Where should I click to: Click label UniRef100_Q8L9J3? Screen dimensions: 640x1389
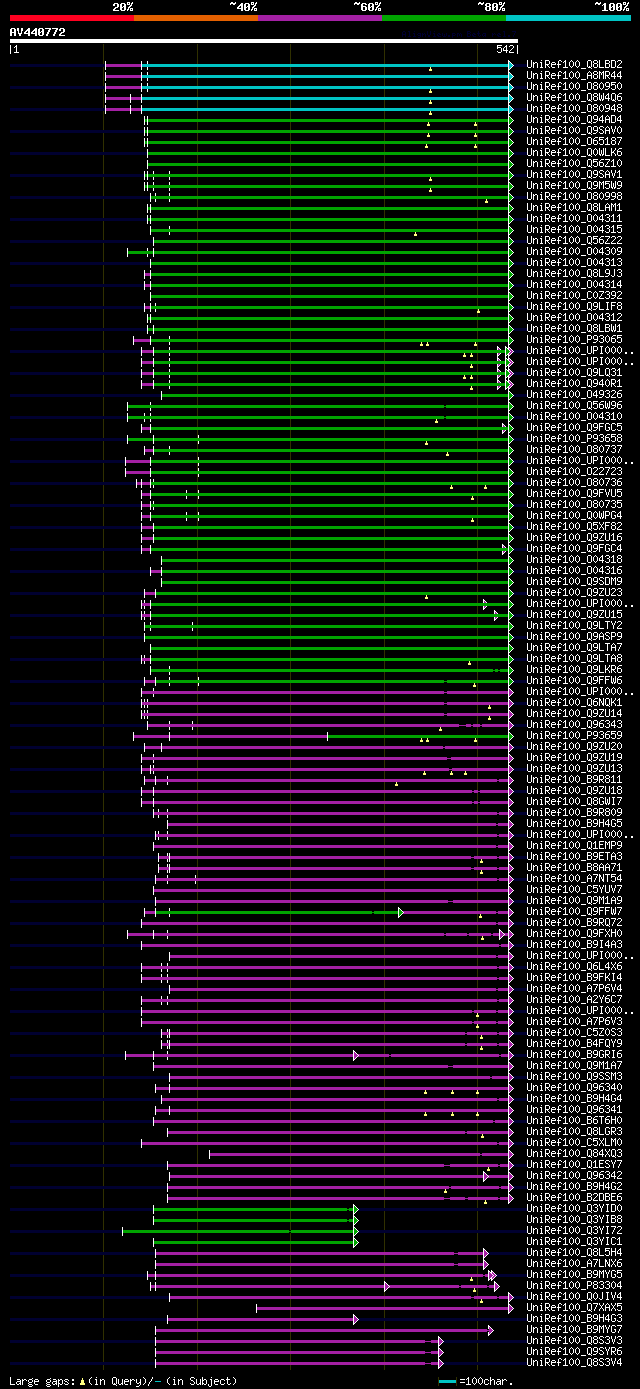[574, 274]
